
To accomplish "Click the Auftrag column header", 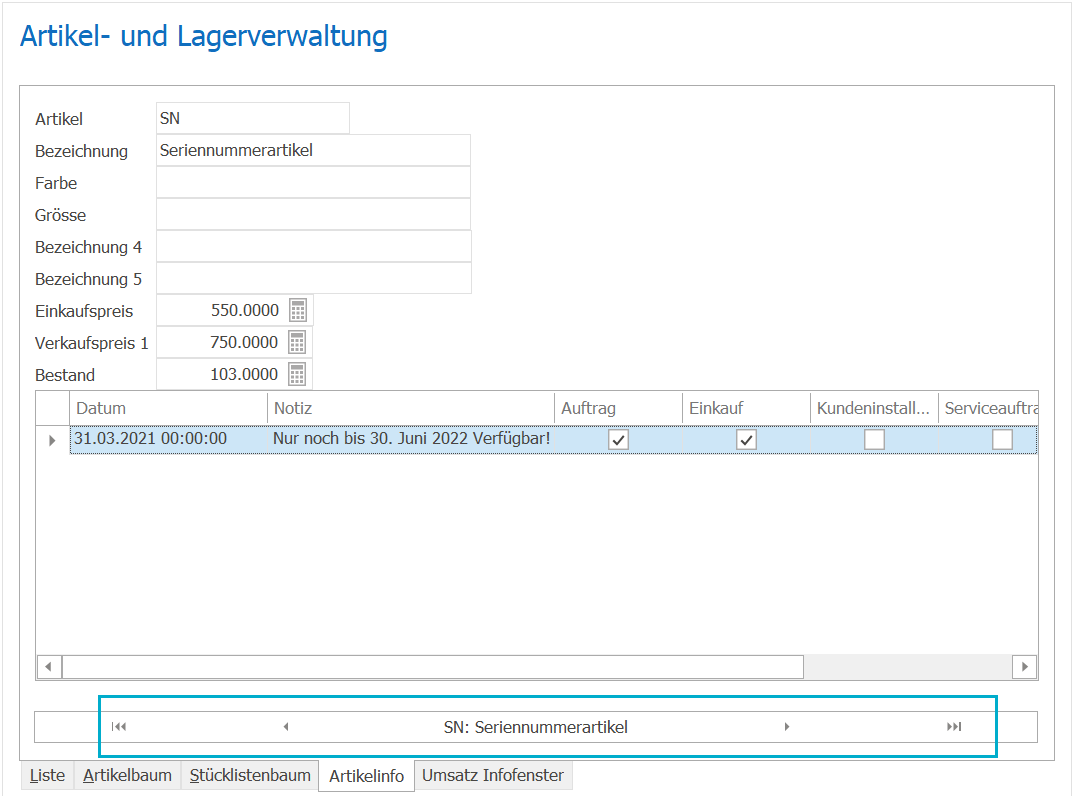I will click(618, 408).
